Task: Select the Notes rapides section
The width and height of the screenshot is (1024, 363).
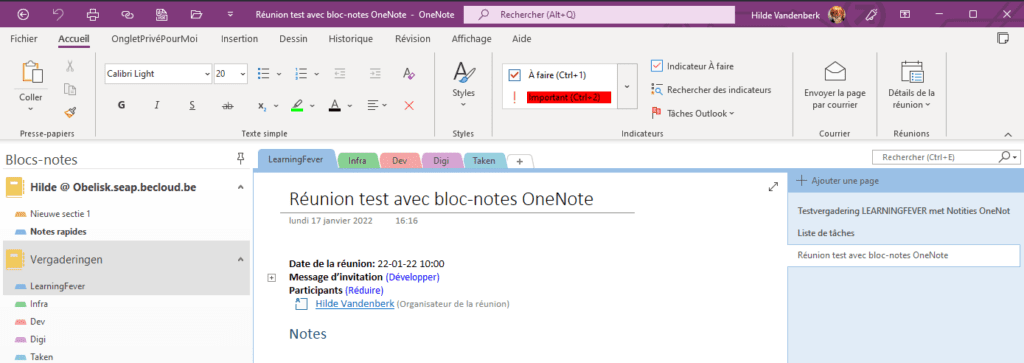Action: (x=58, y=231)
